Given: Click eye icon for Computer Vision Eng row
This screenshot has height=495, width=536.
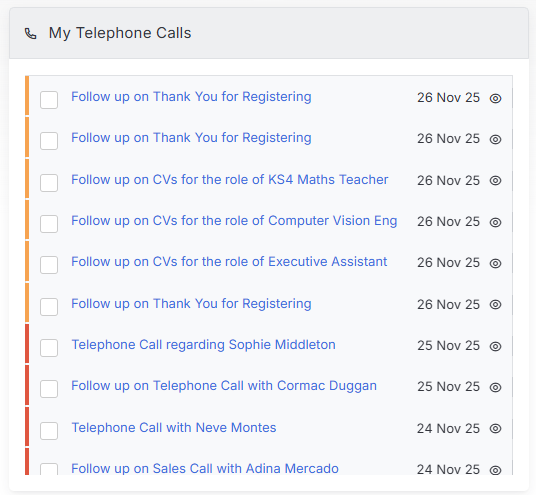Looking at the screenshot, I should point(495,222).
